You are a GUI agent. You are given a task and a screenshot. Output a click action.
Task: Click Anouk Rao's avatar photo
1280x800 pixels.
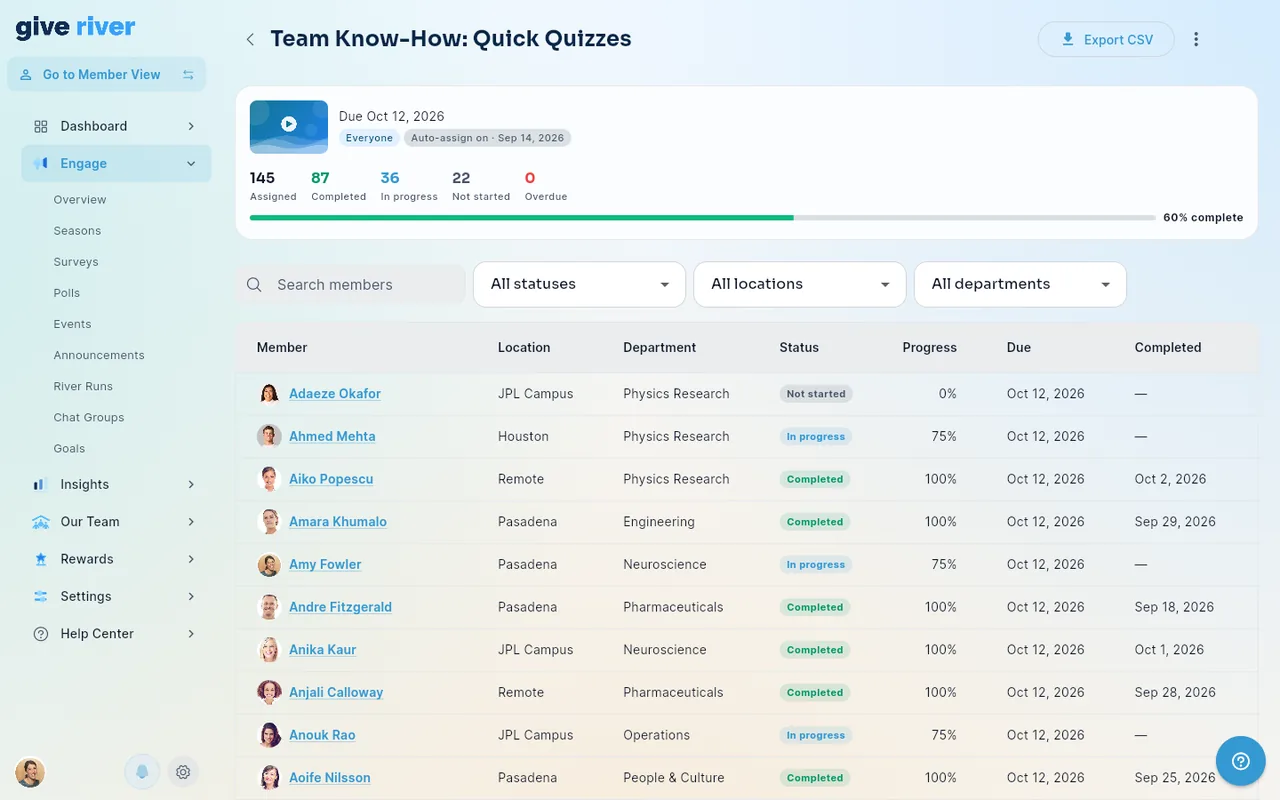(x=269, y=735)
